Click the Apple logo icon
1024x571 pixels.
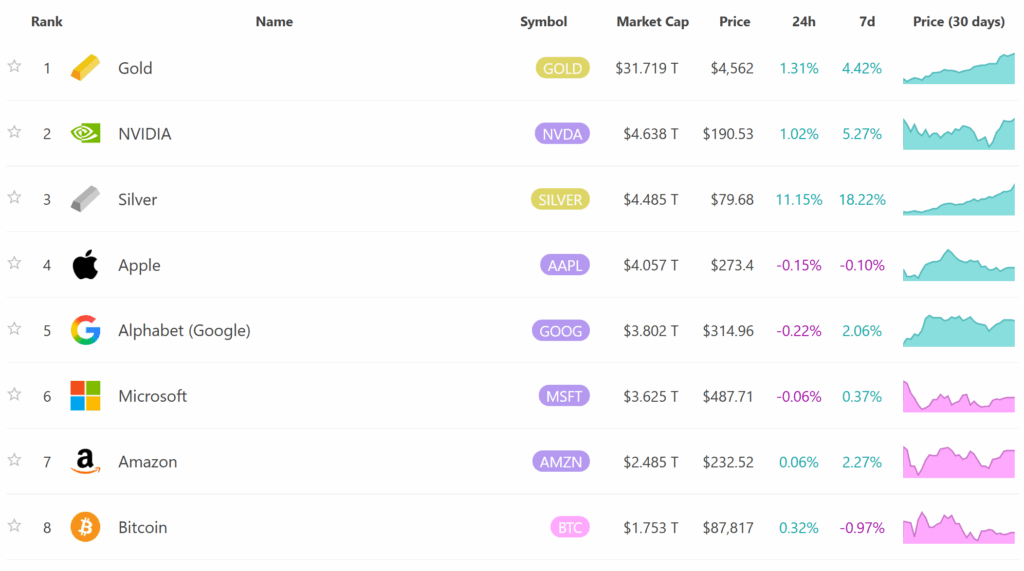85,265
